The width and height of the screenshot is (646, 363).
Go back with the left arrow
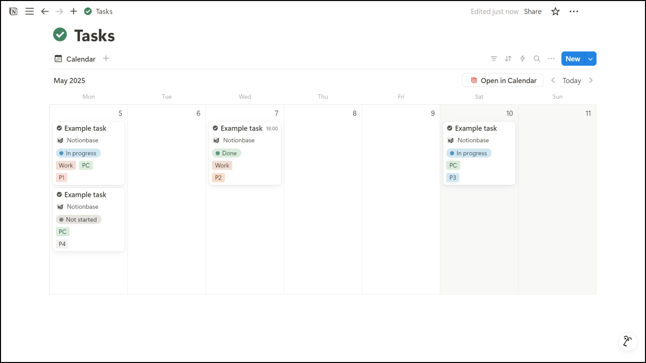(45, 12)
